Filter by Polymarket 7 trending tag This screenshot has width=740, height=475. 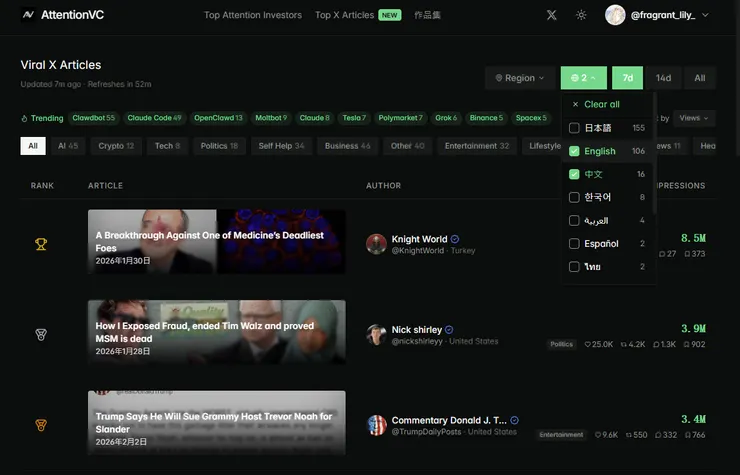coord(400,118)
